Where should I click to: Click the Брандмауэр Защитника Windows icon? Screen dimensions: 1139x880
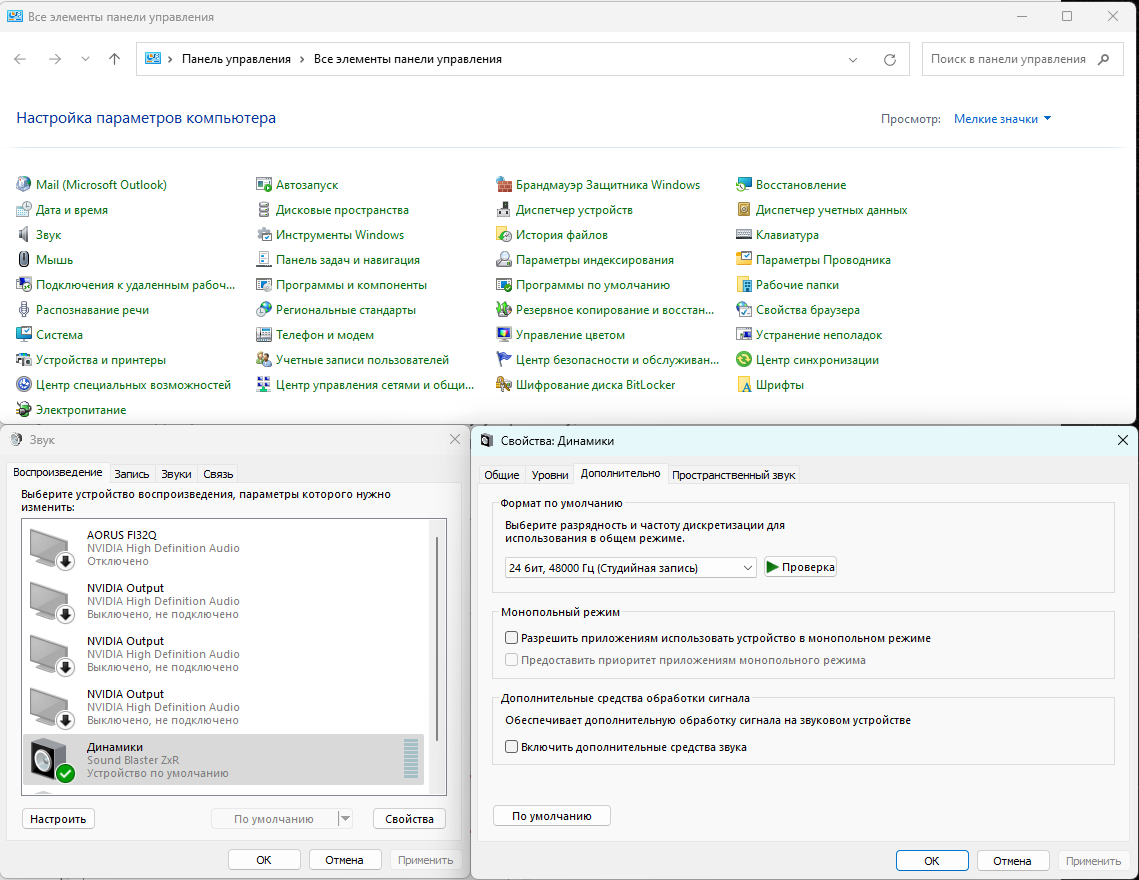pos(505,185)
